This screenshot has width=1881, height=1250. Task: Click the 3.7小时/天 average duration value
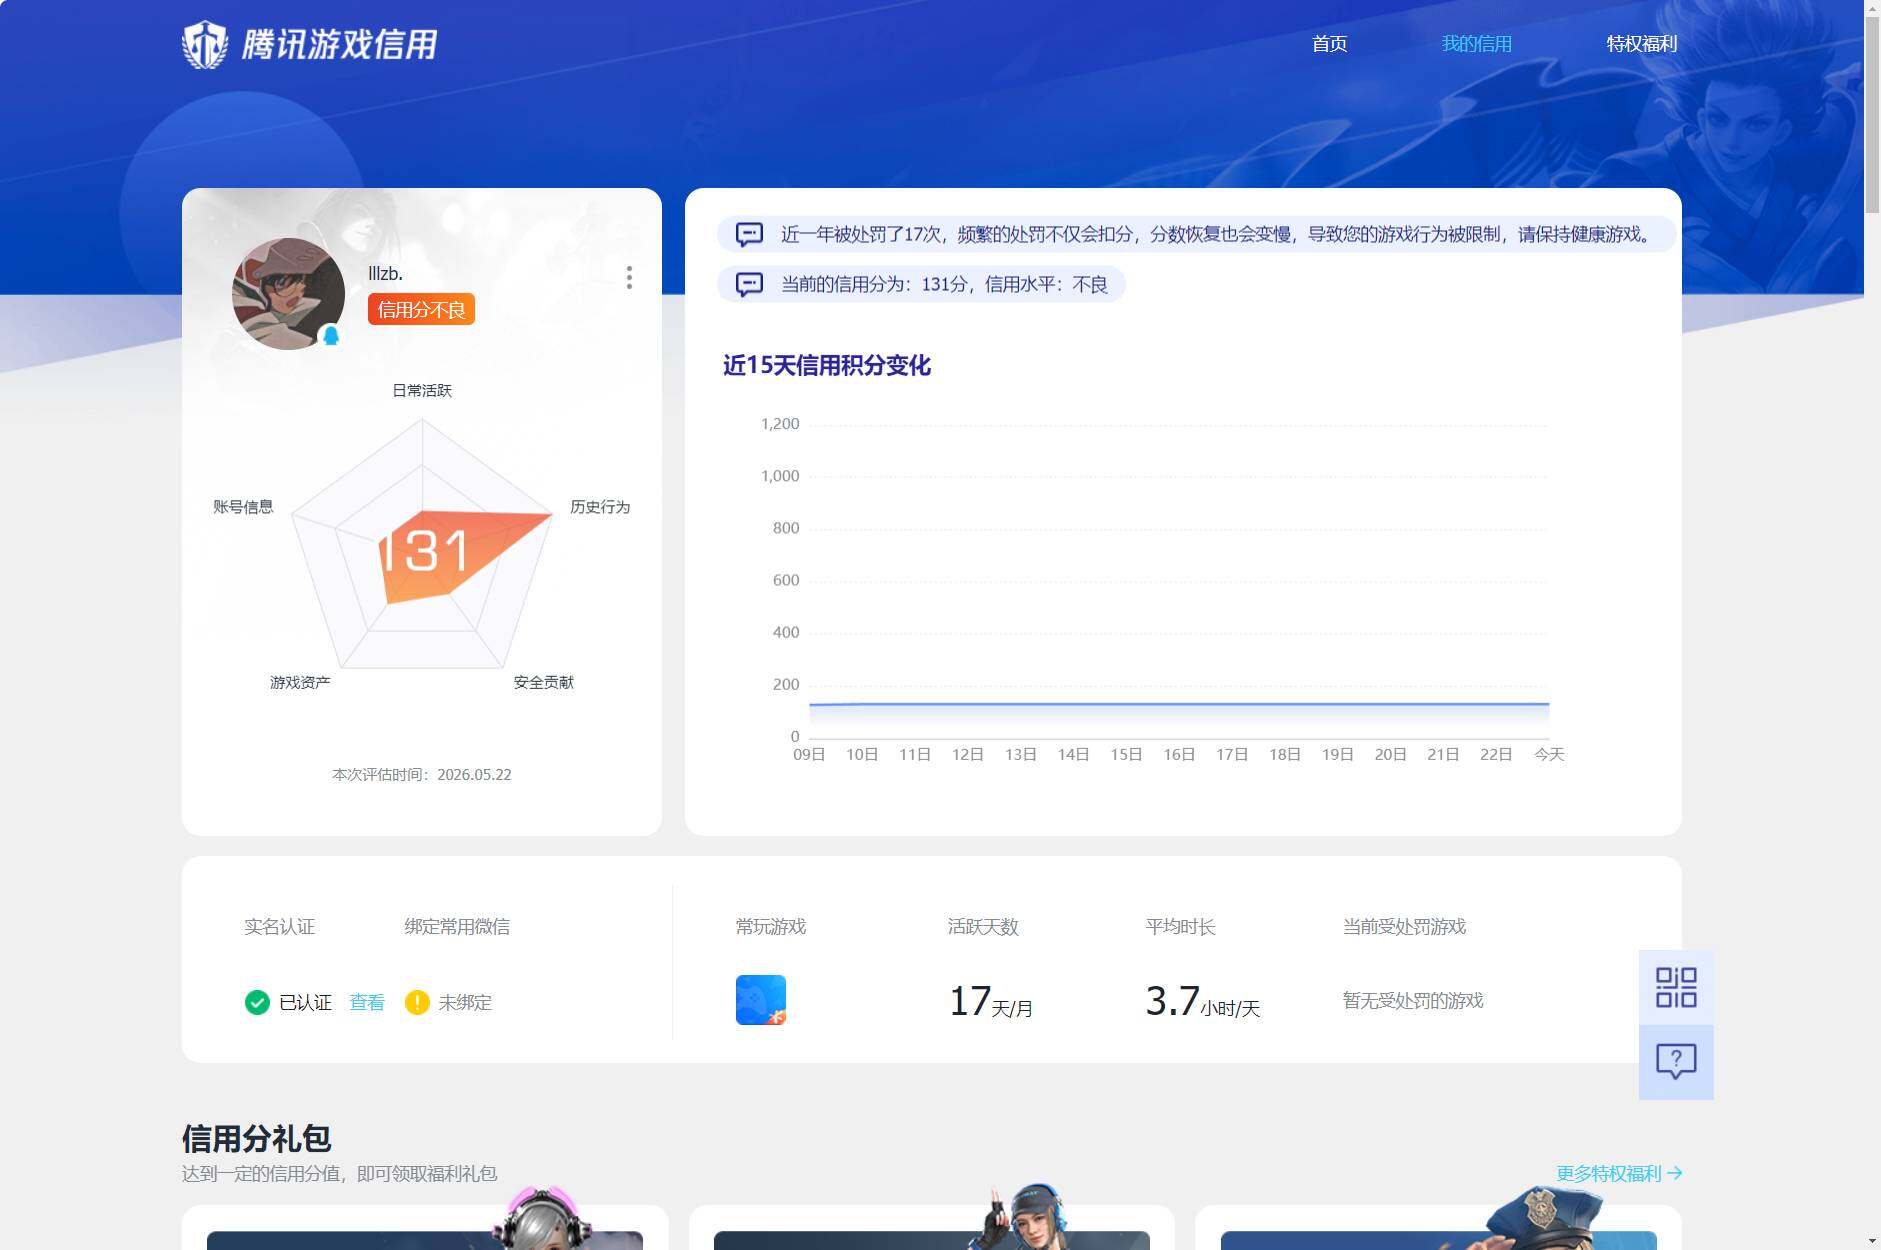pyautogui.click(x=1202, y=1001)
